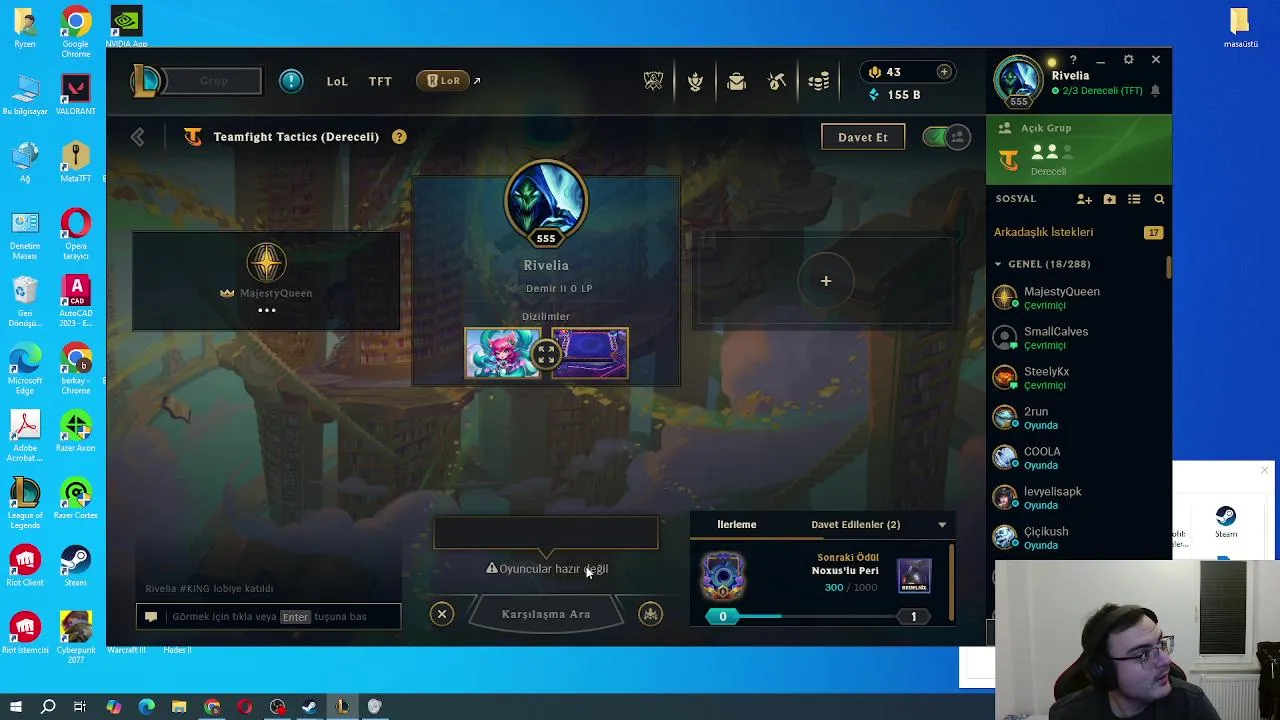Select friend Çiçikush in the list
This screenshot has width=1280, height=720.
pos(1078,538)
